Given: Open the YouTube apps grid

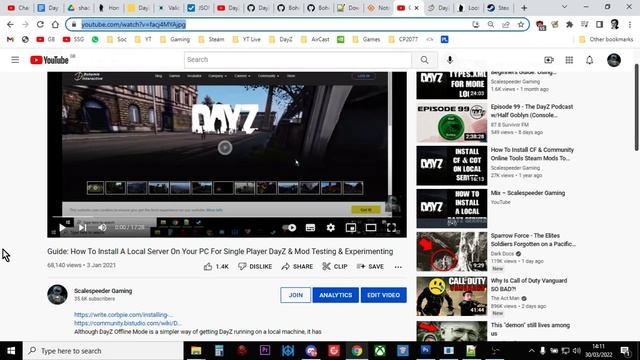Looking at the screenshot, I should pyautogui.click(x=569, y=60).
